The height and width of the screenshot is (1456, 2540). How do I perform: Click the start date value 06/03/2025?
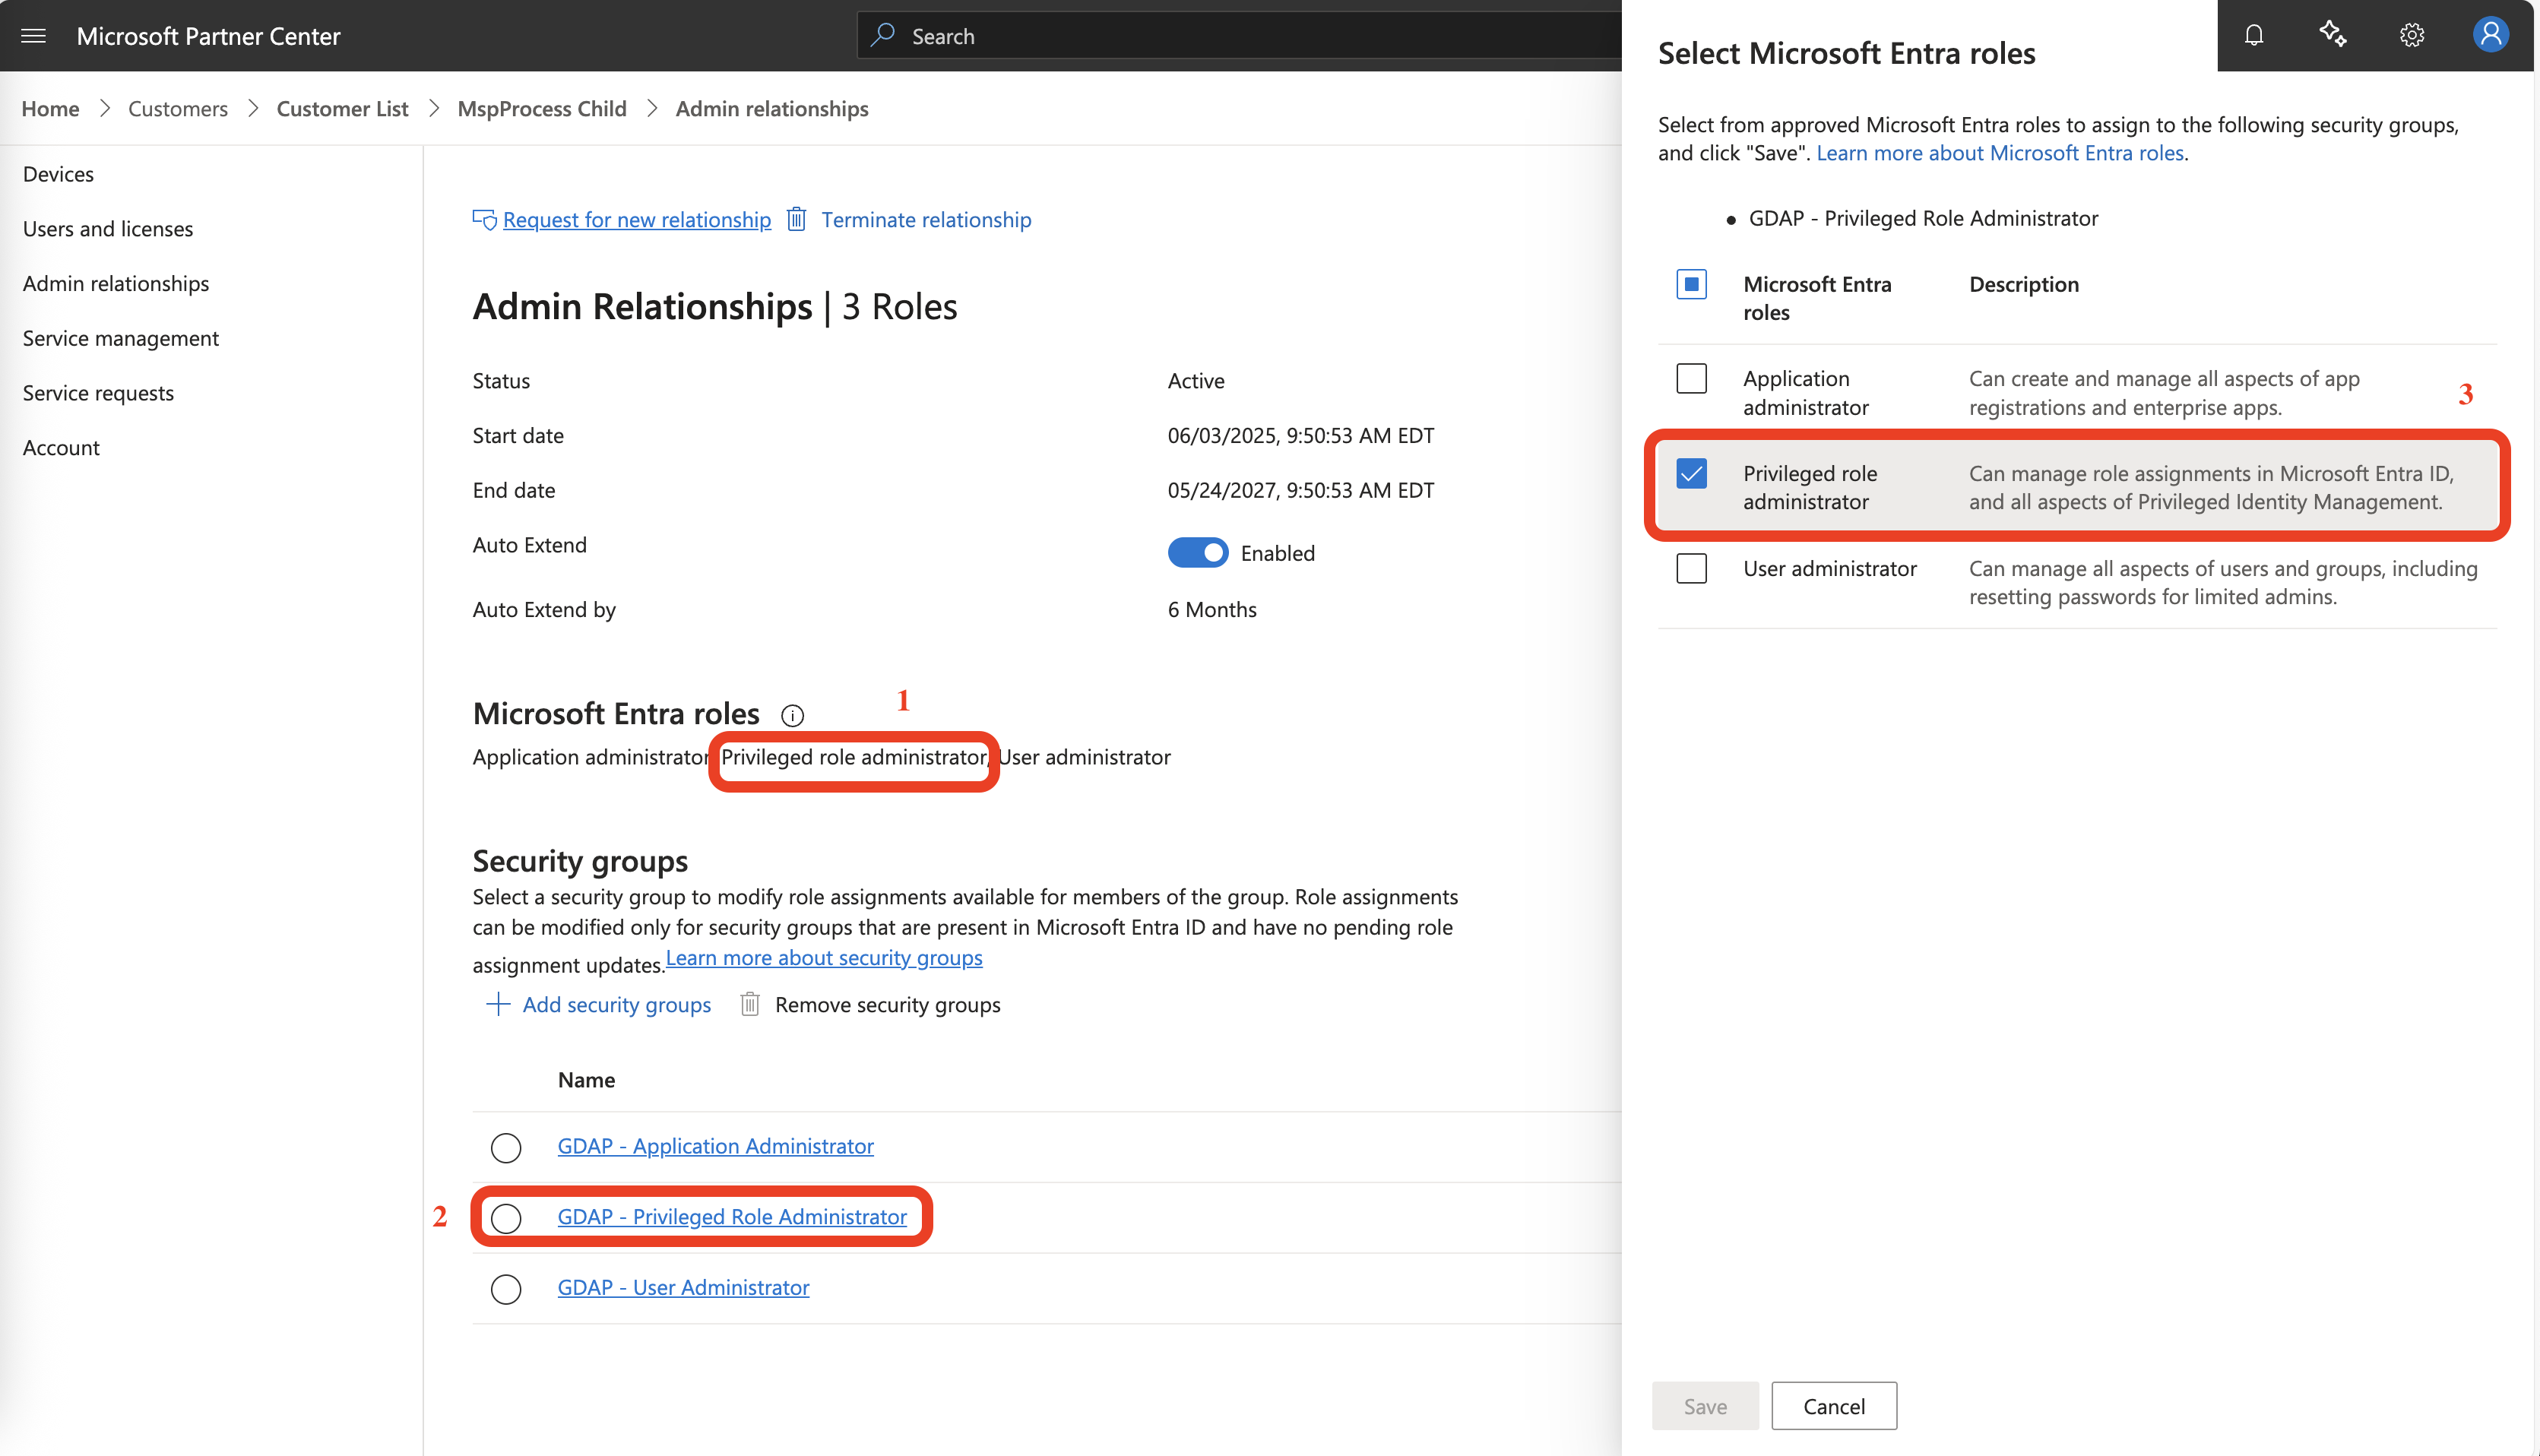pyautogui.click(x=1301, y=435)
